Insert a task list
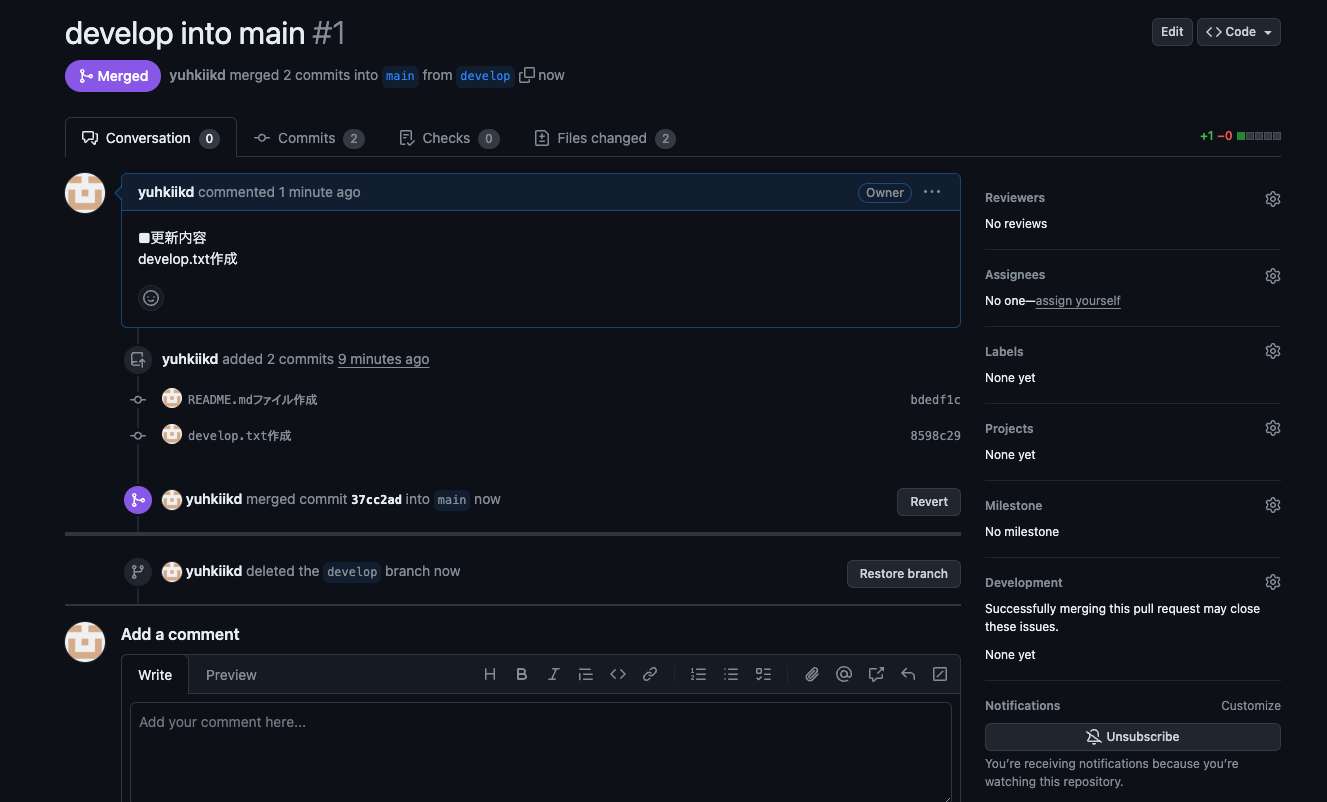The image size is (1327, 802). [x=763, y=675]
